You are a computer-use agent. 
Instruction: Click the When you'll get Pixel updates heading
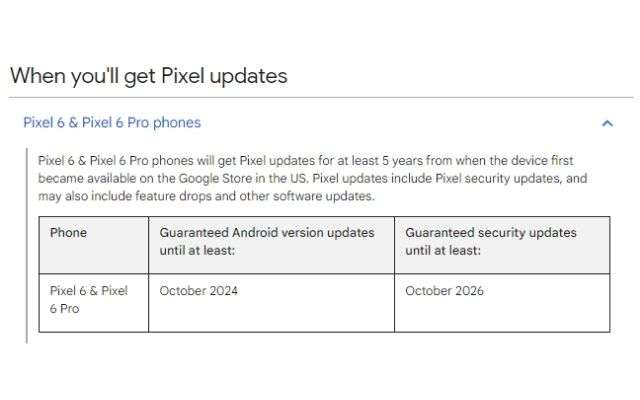point(149,75)
